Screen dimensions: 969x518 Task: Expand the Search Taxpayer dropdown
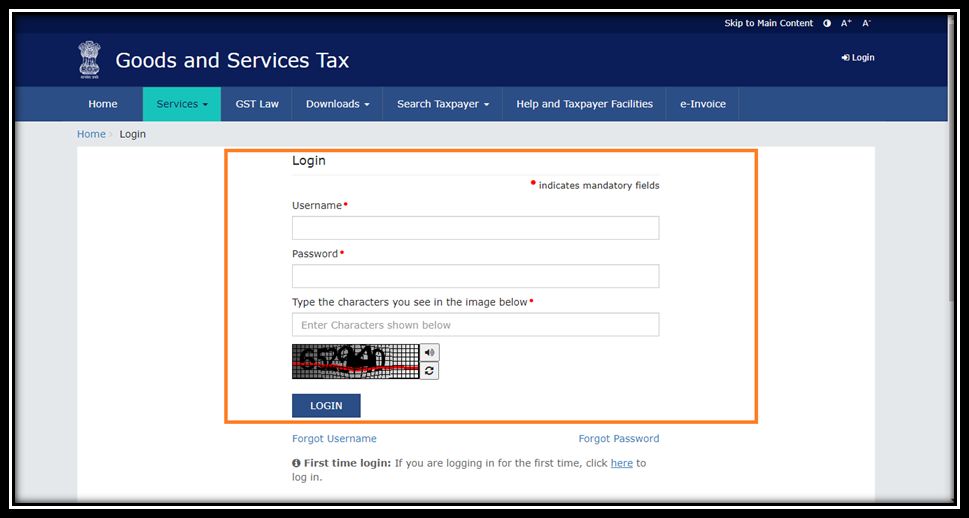tap(442, 104)
